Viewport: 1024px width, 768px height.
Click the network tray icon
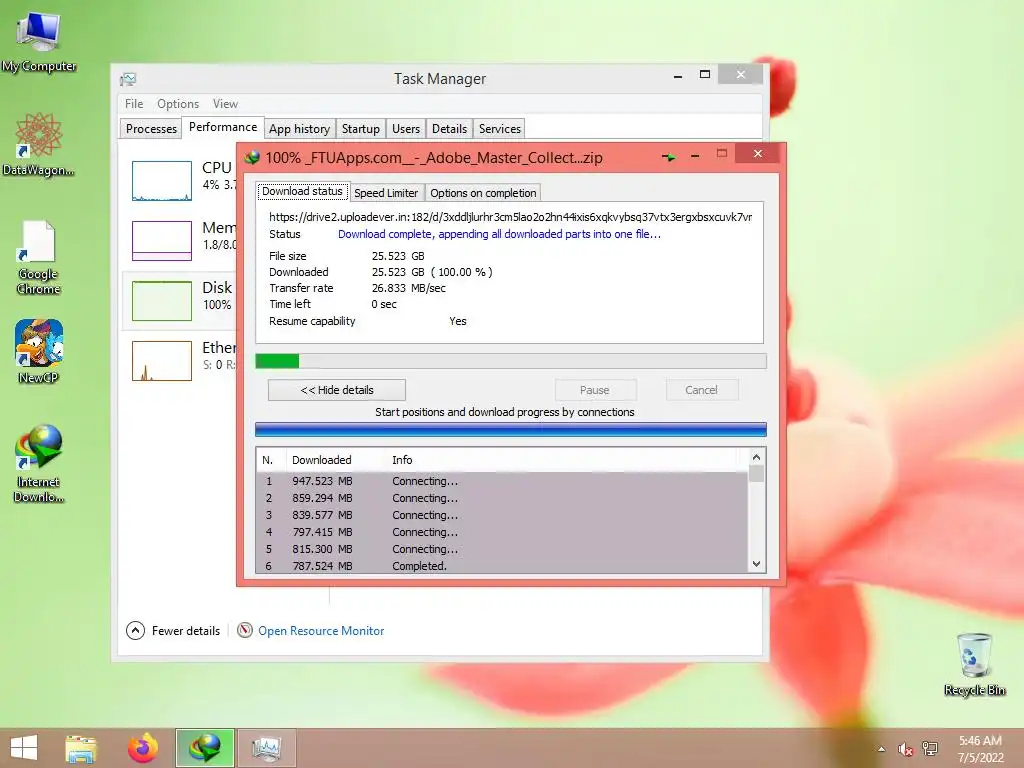pyautogui.click(x=929, y=749)
